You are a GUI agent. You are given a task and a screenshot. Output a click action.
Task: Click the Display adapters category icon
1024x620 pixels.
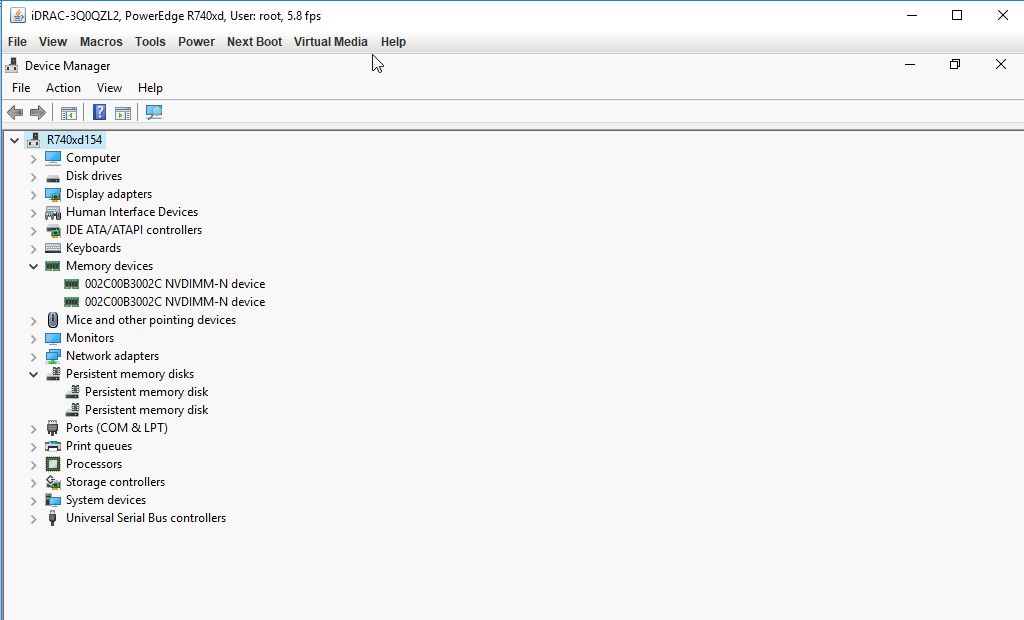[53, 194]
